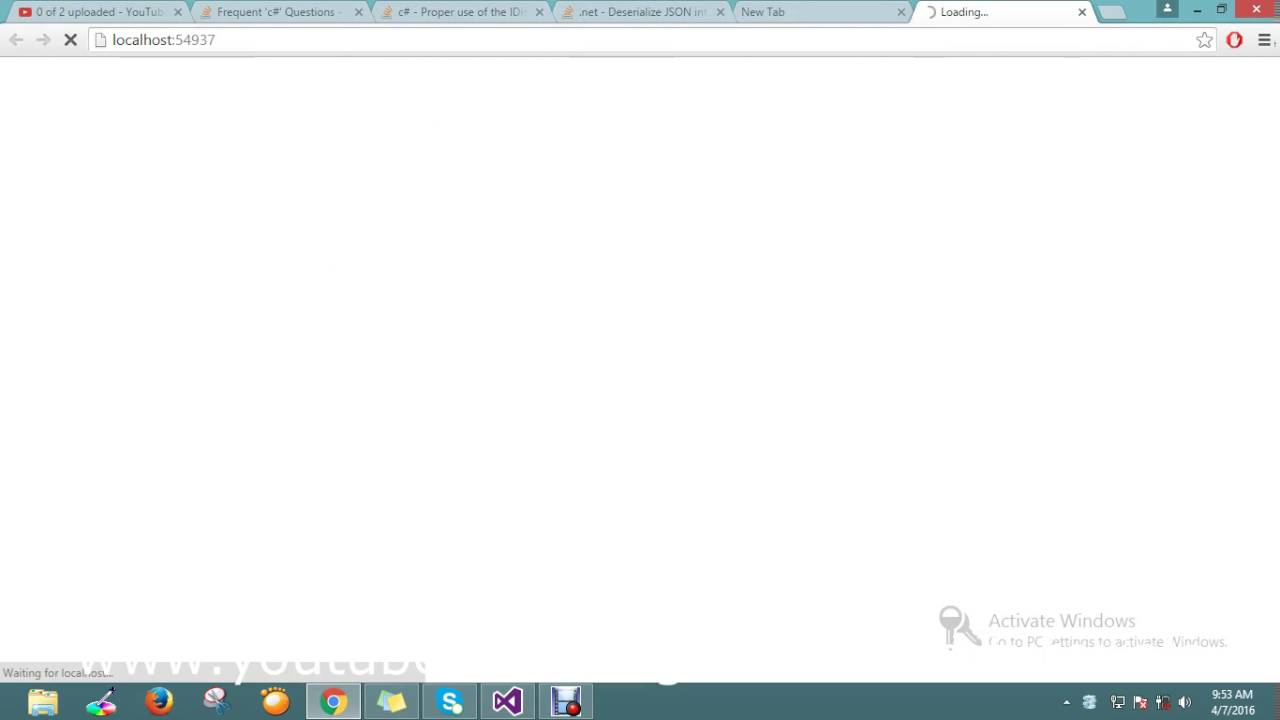Stop loading the page
The image size is (1280, 720).
click(71, 40)
